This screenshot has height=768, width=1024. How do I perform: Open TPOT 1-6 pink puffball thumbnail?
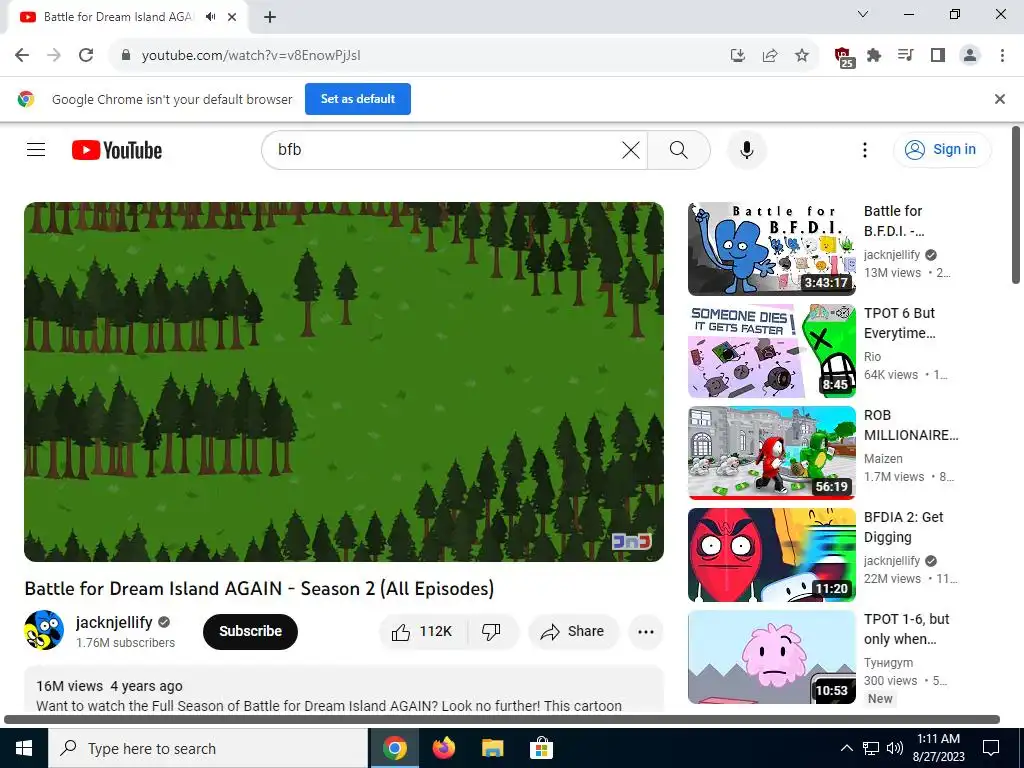[x=771, y=656]
